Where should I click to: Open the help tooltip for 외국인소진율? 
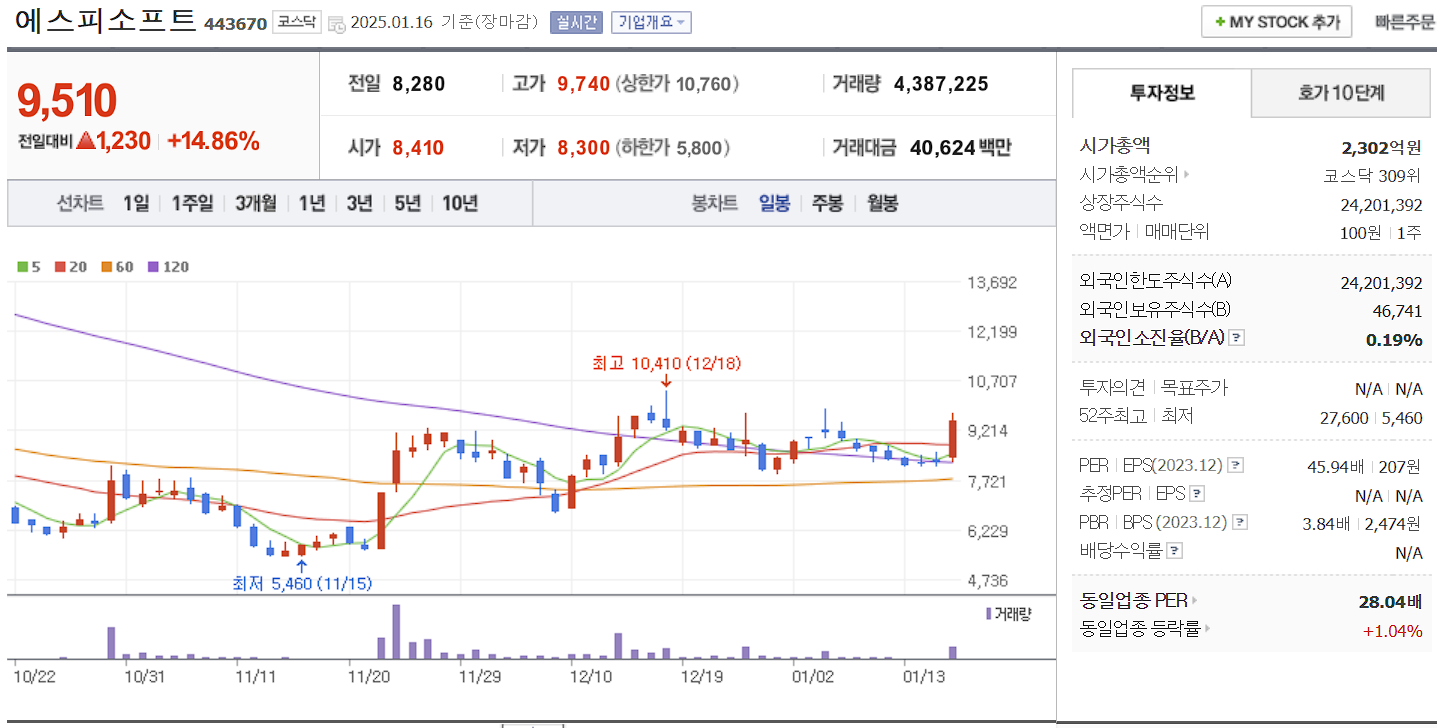click(x=1236, y=337)
